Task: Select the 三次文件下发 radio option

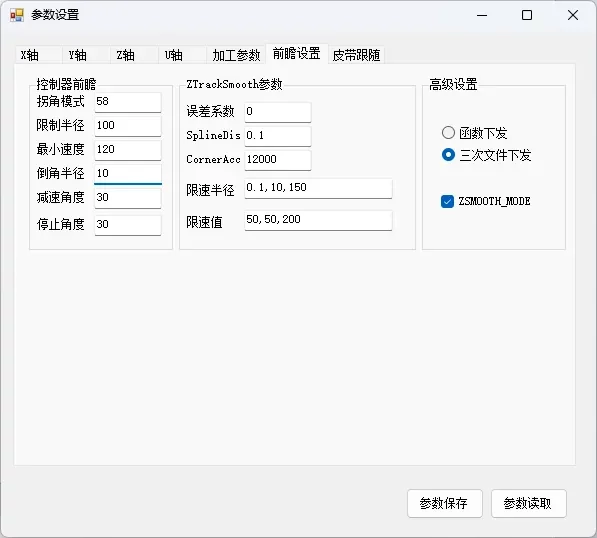Action: [x=448, y=155]
